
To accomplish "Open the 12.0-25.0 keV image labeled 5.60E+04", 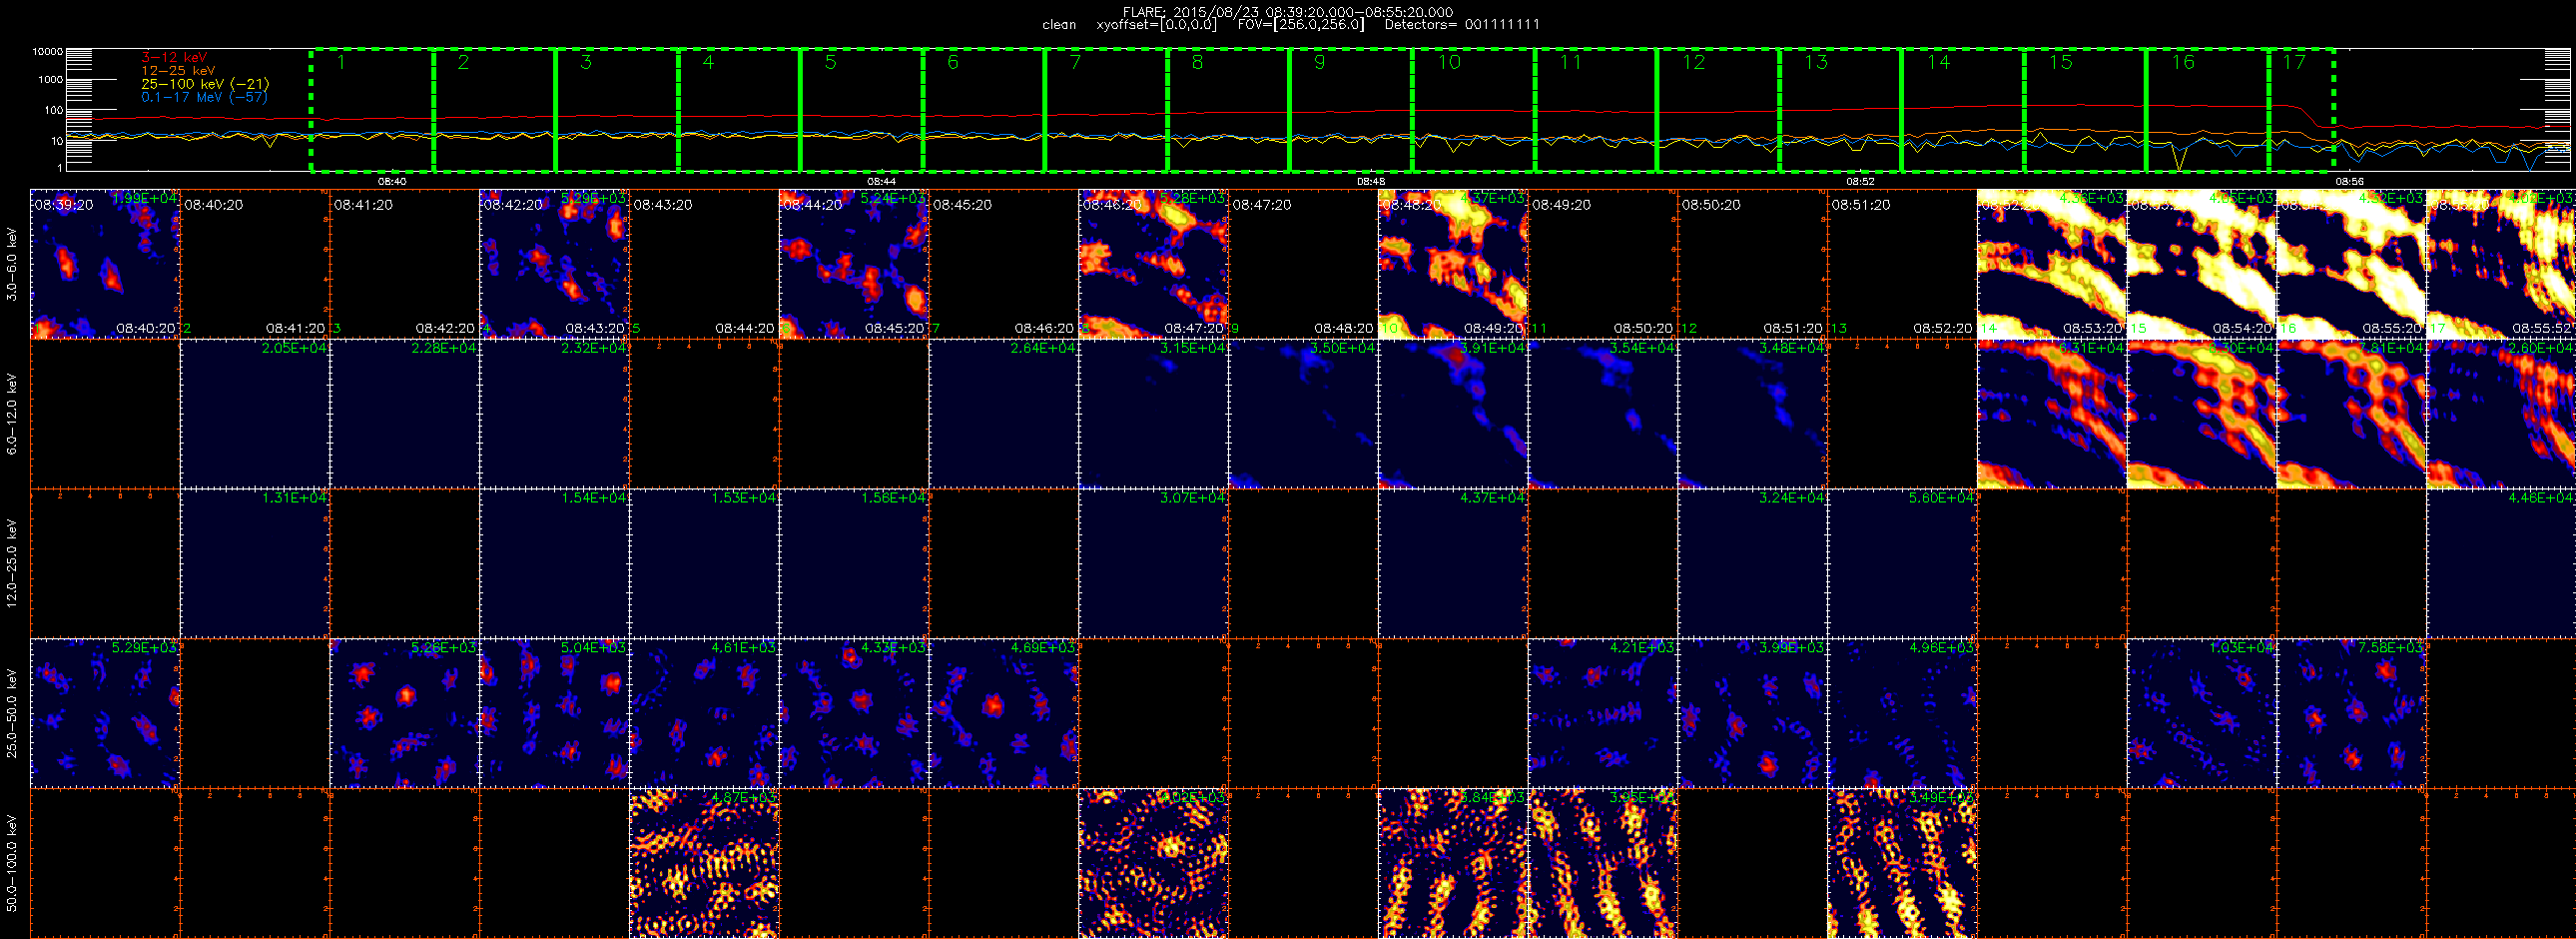I will (x=1903, y=563).
